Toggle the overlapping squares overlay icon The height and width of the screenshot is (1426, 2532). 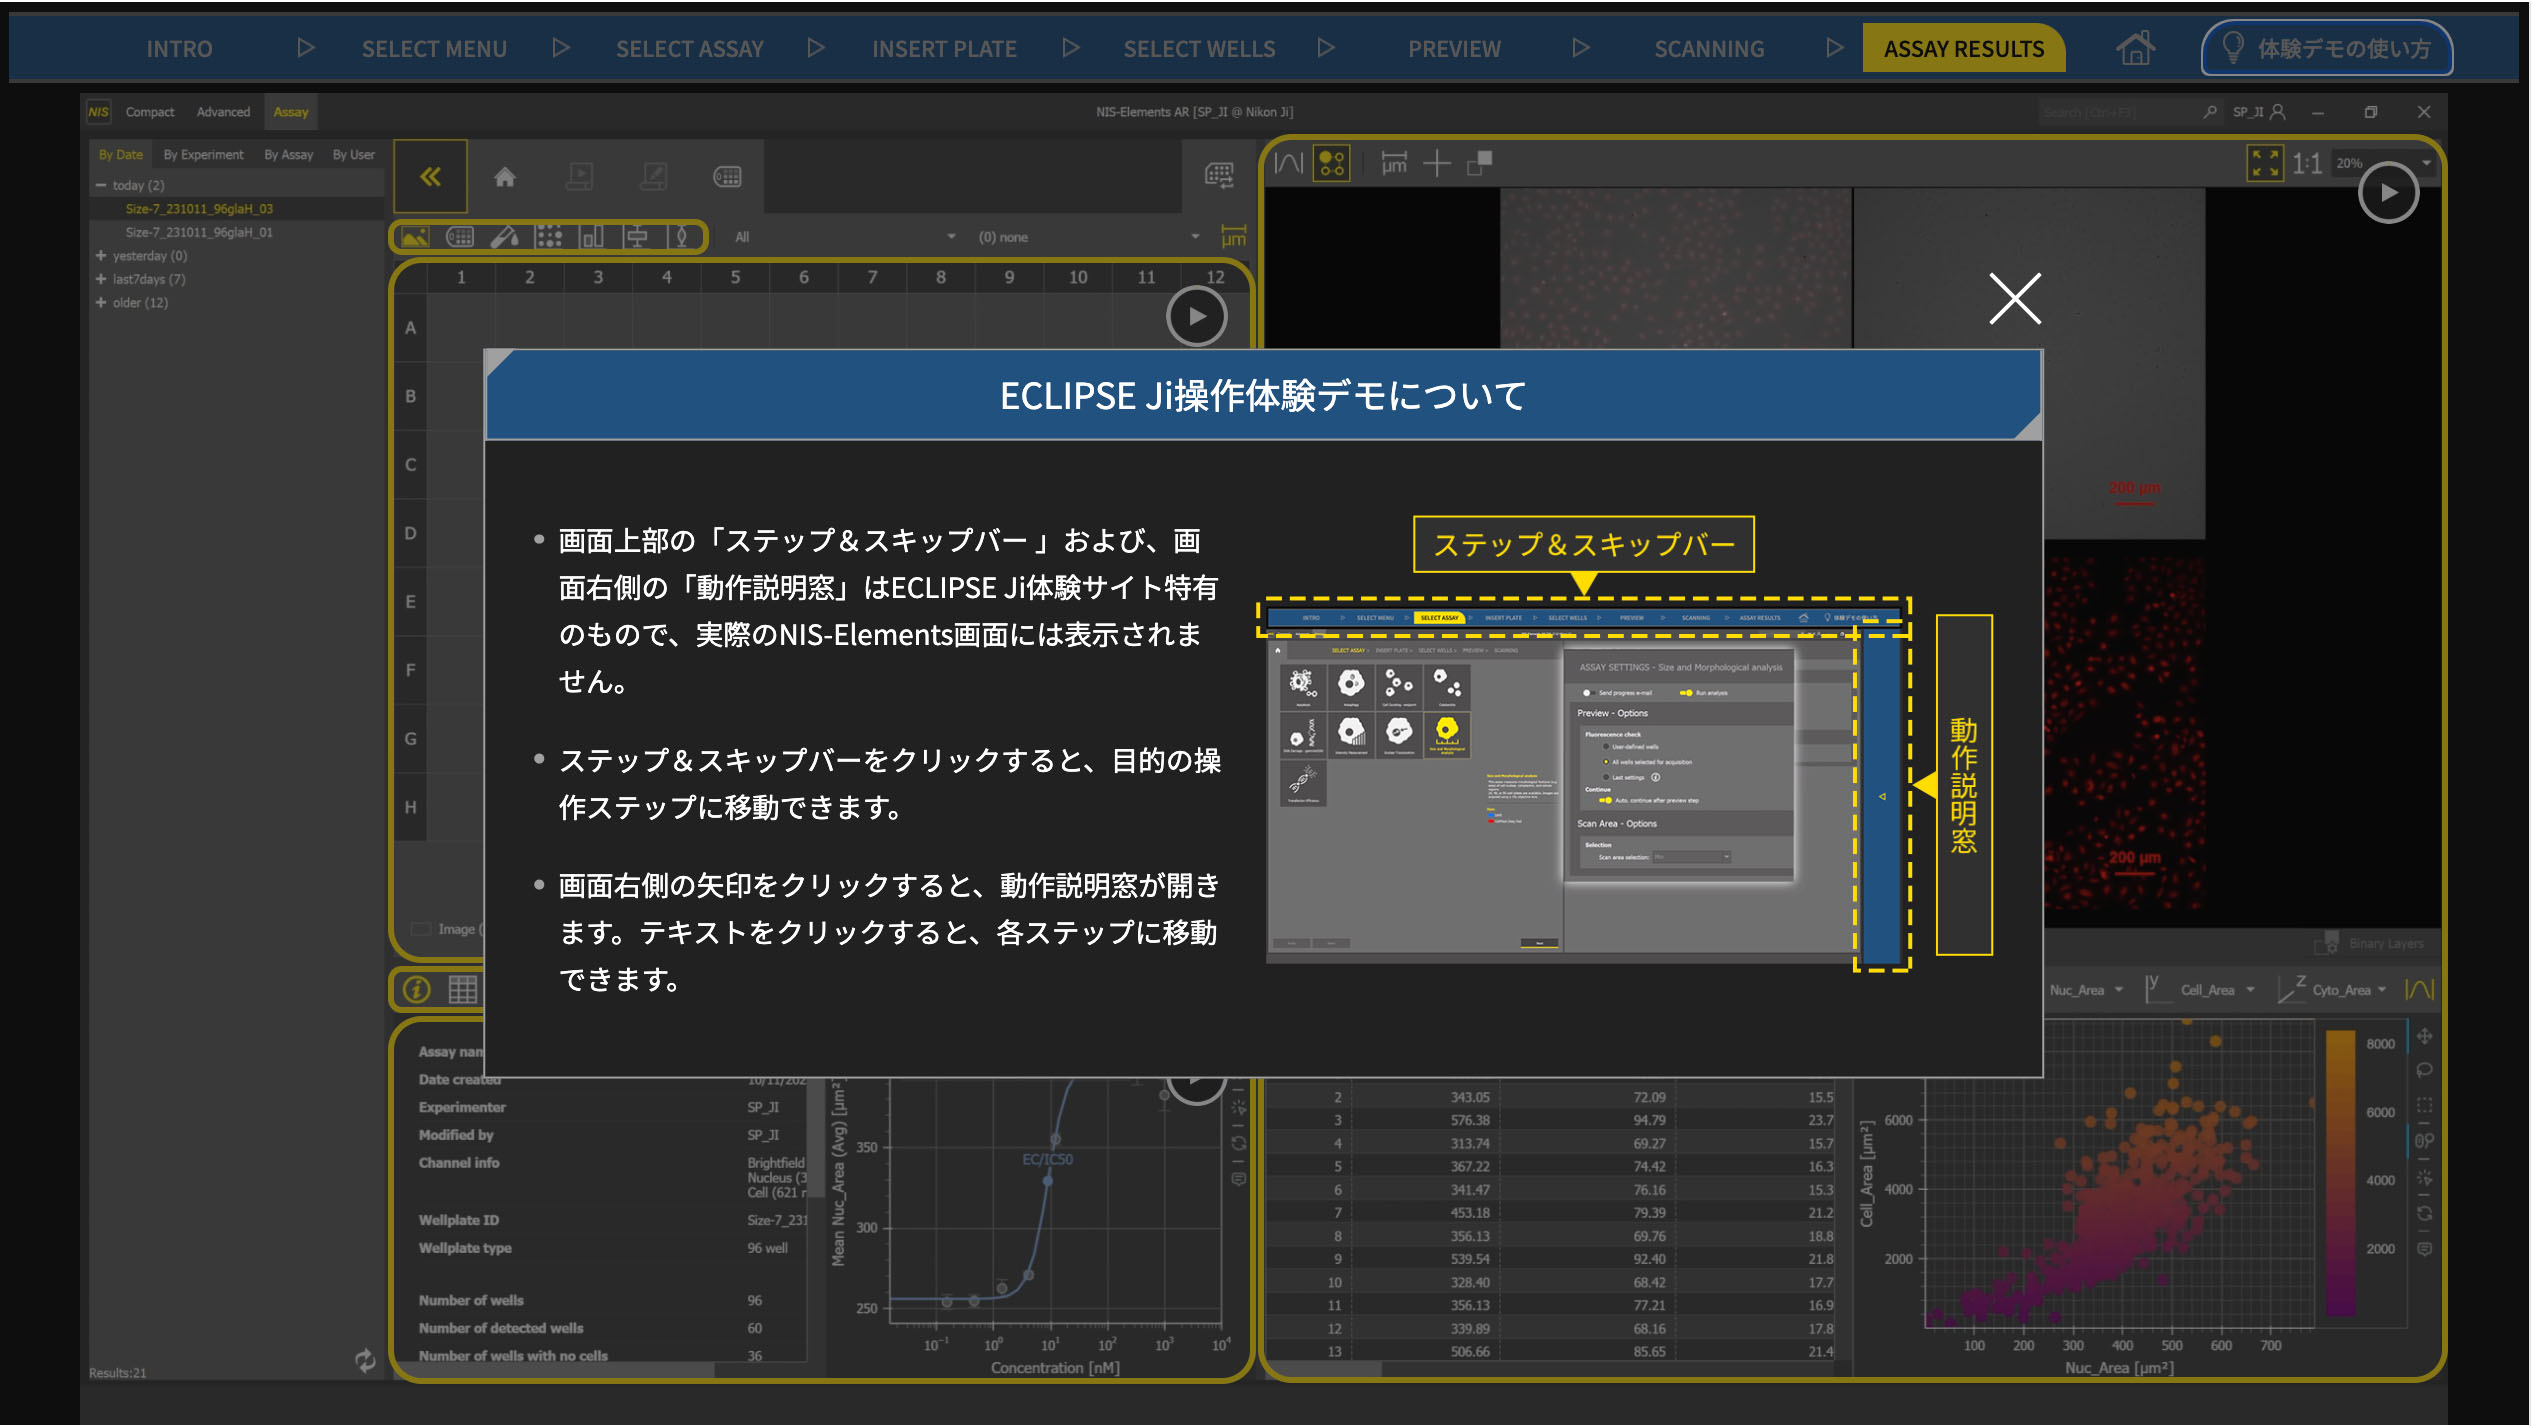point(1479,163)
